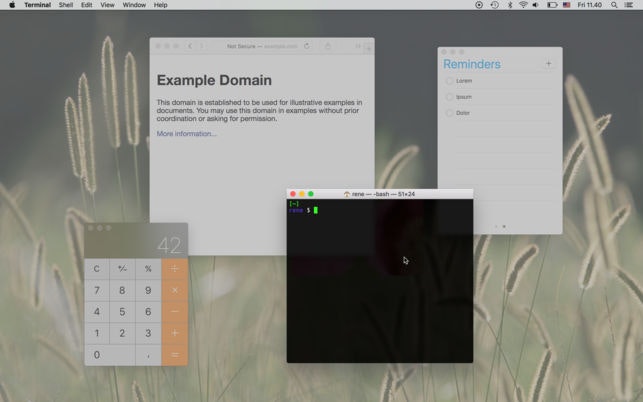
Task: Click the plus key in Calculator
Action: [x=175, y=333]
